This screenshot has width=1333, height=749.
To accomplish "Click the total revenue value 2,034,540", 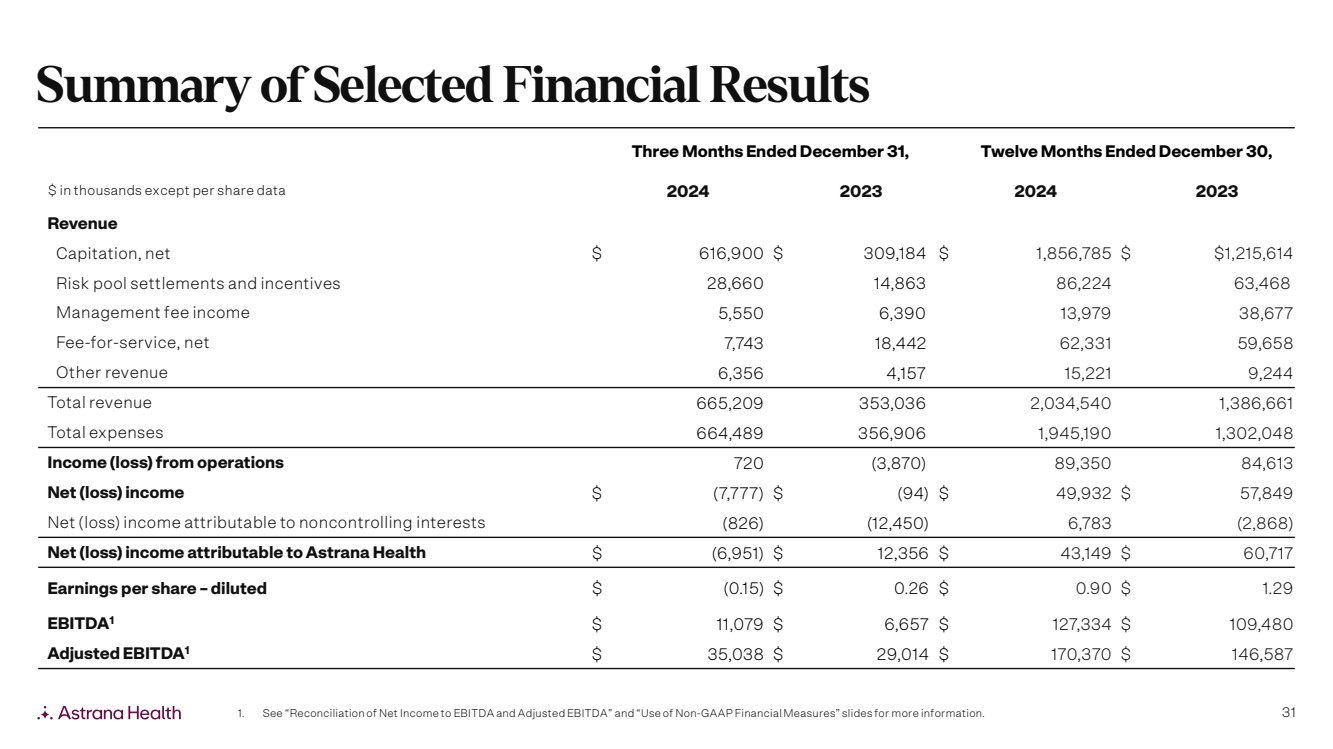I will click(1069, 404).
